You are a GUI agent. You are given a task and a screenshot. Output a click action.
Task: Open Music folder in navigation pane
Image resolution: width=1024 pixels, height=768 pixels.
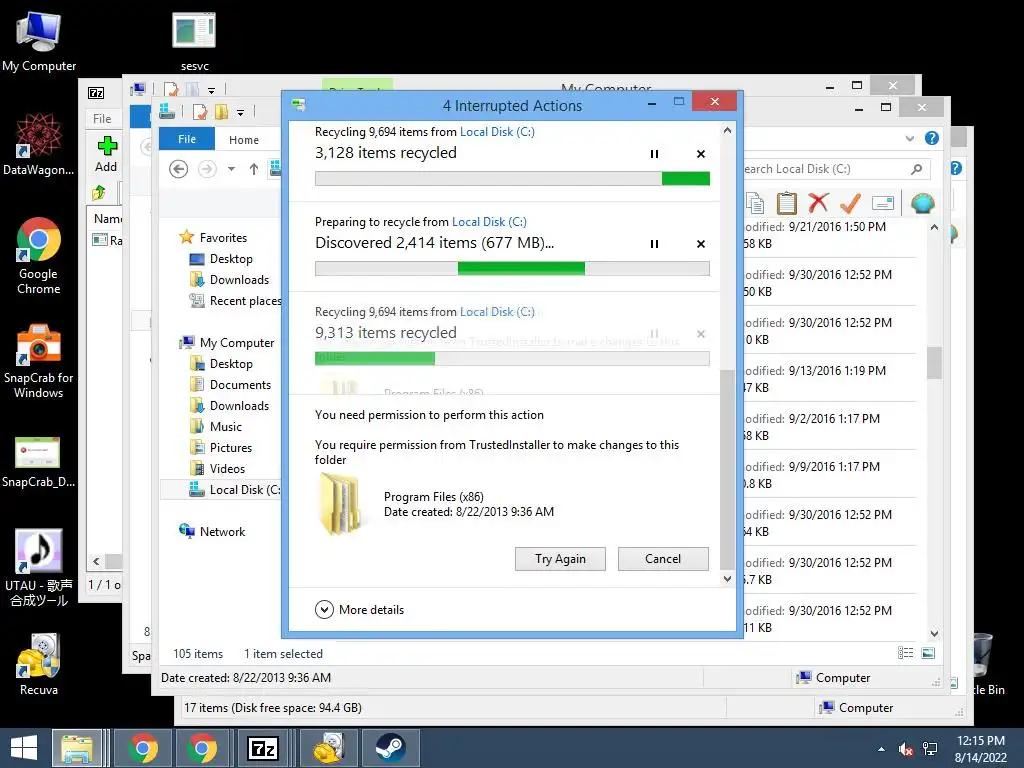coord(216,426)
